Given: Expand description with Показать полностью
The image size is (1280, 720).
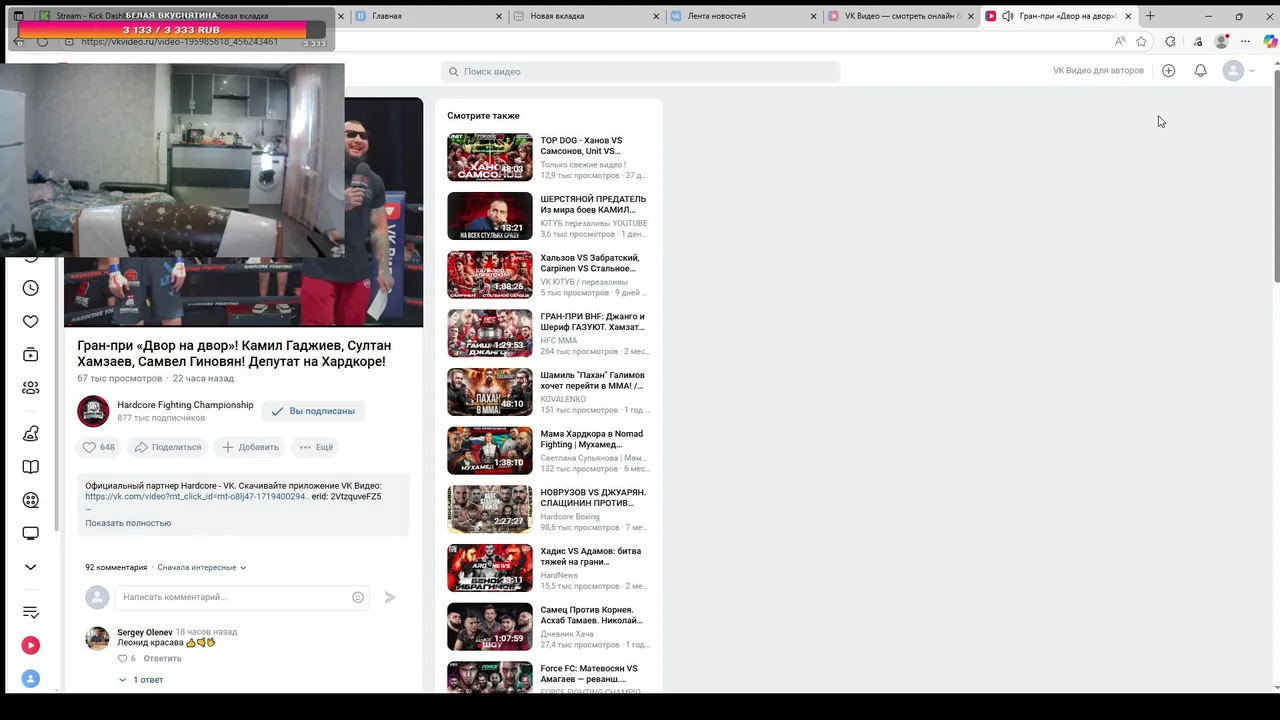Looking at the screenshot, I should 128,523.
